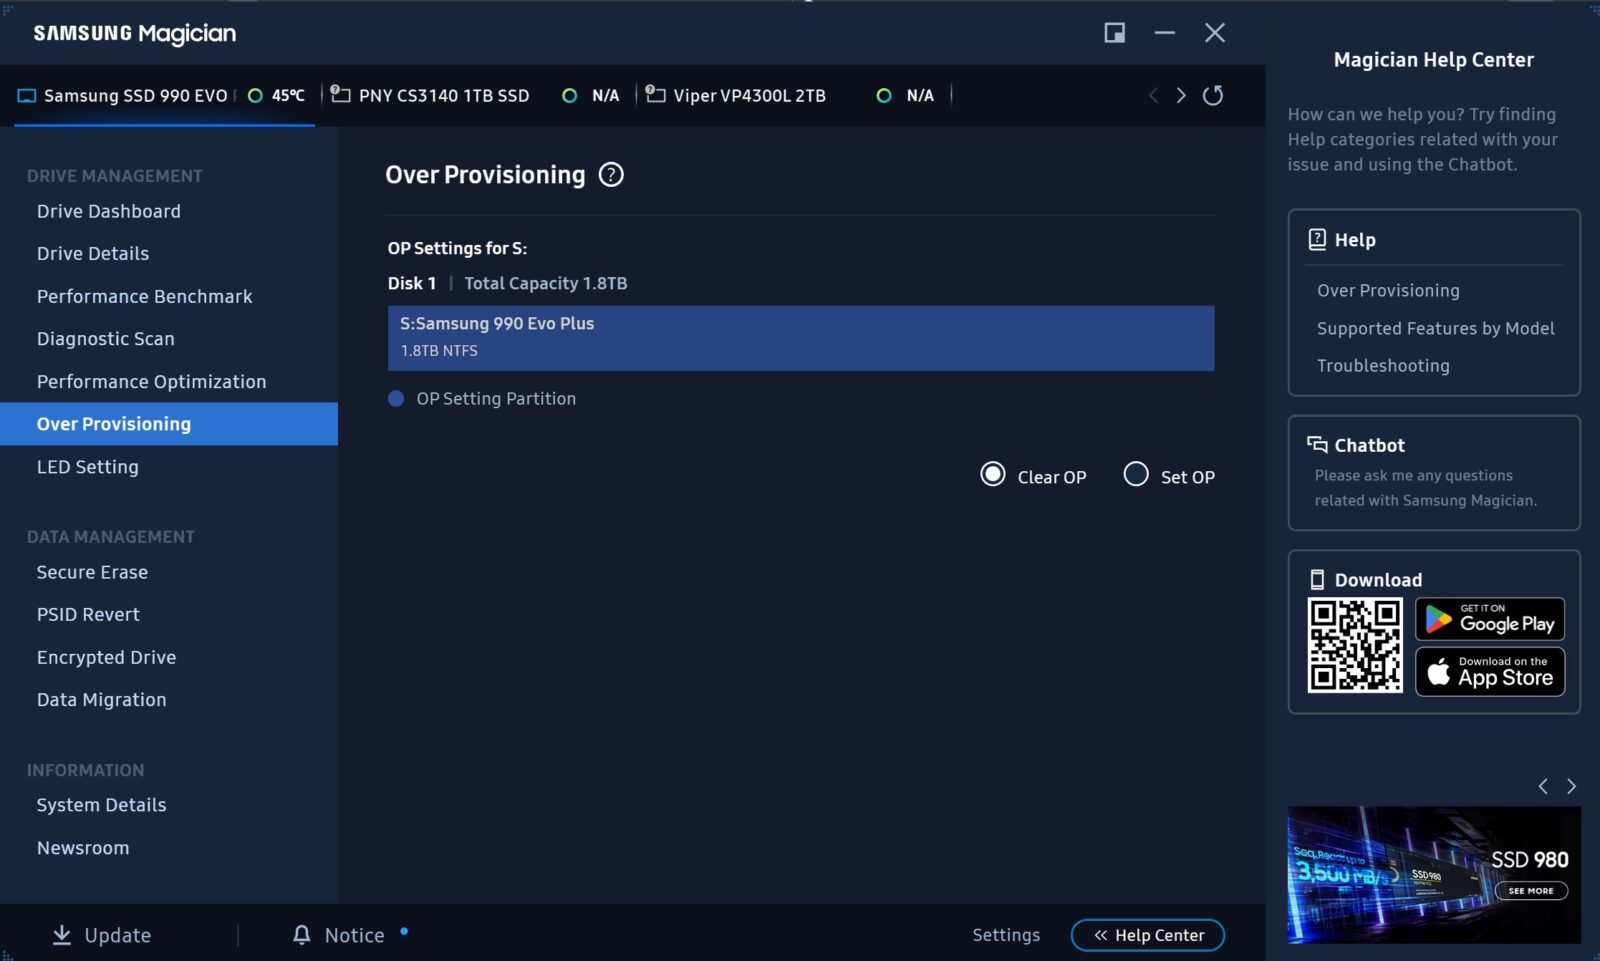Switch to the PNY CS3140 1TB SSD tab
Screen dimensions: 1600x961
(x=443, y=96)
